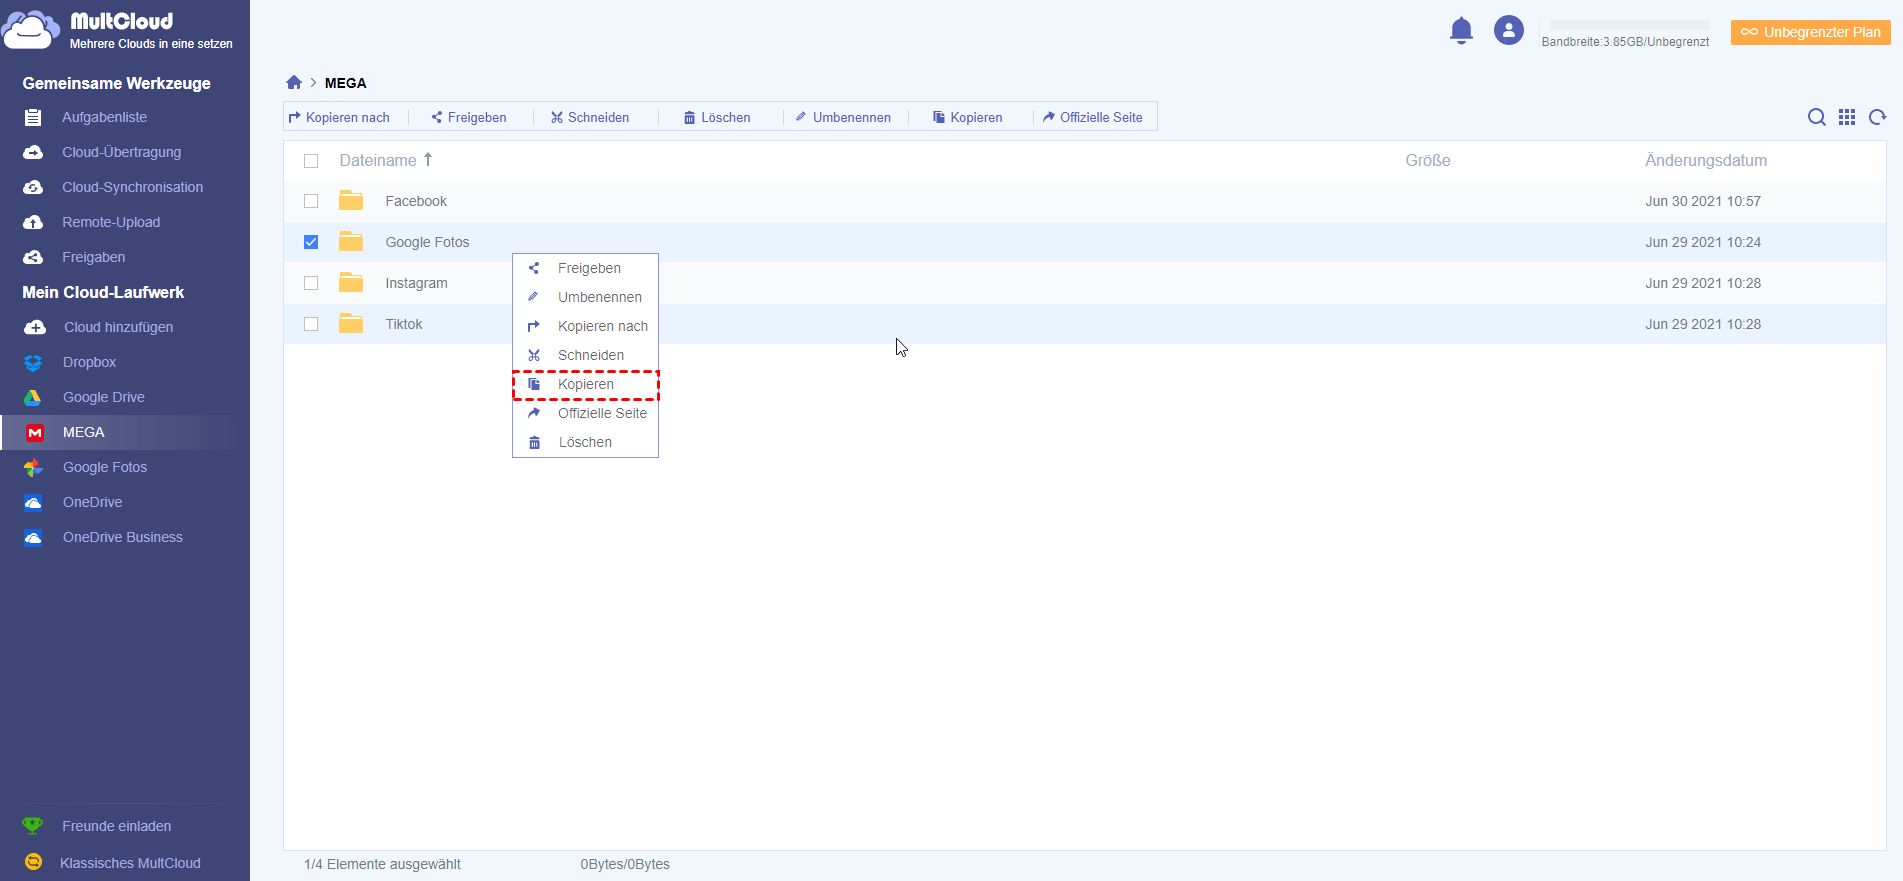Click the Dropbox icon in sidebar

tap(33, 362)
